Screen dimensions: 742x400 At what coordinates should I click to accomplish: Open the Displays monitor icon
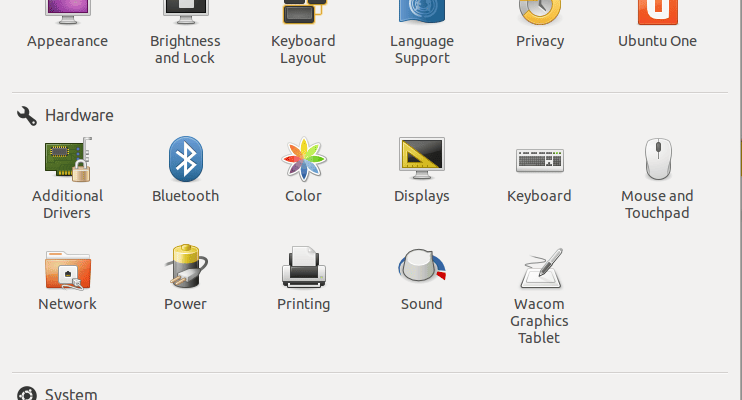pos(422,158)
